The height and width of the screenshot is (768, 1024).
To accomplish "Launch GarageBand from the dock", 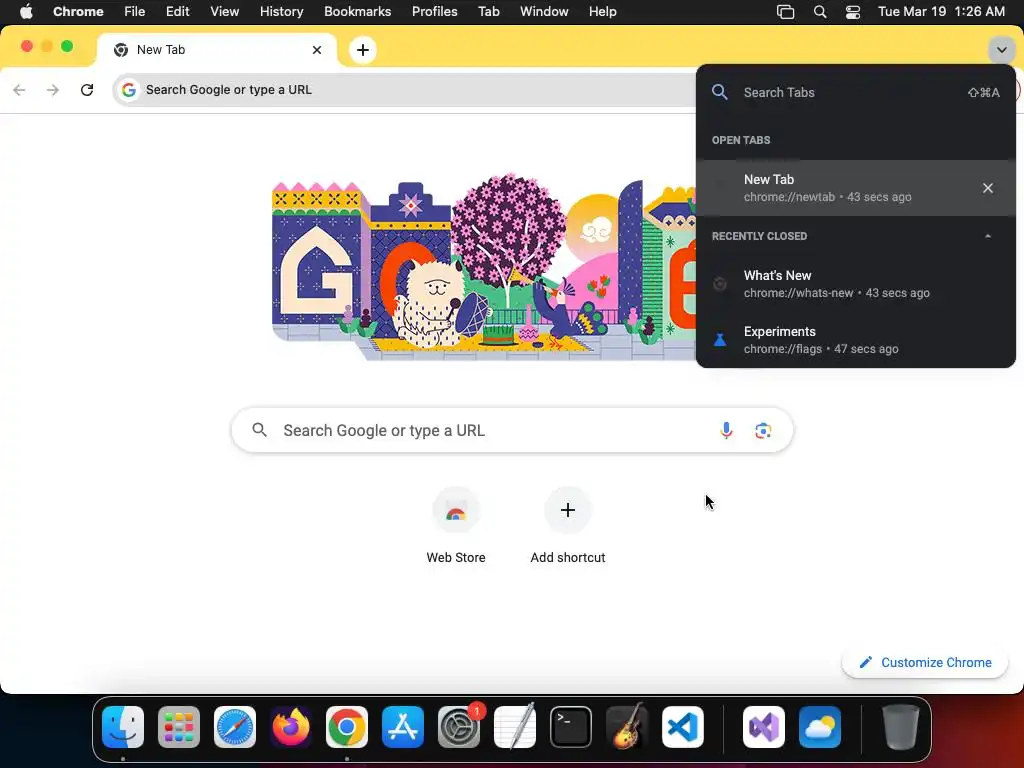I will coord(627,727).
